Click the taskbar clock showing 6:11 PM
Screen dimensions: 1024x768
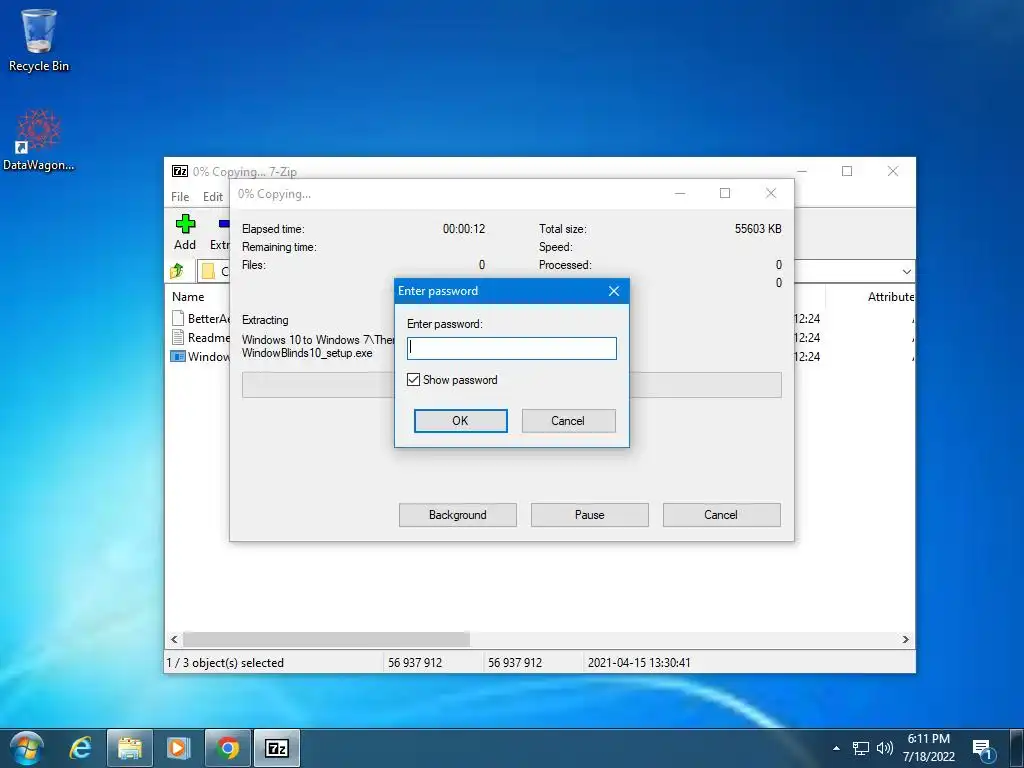point(929,748)
